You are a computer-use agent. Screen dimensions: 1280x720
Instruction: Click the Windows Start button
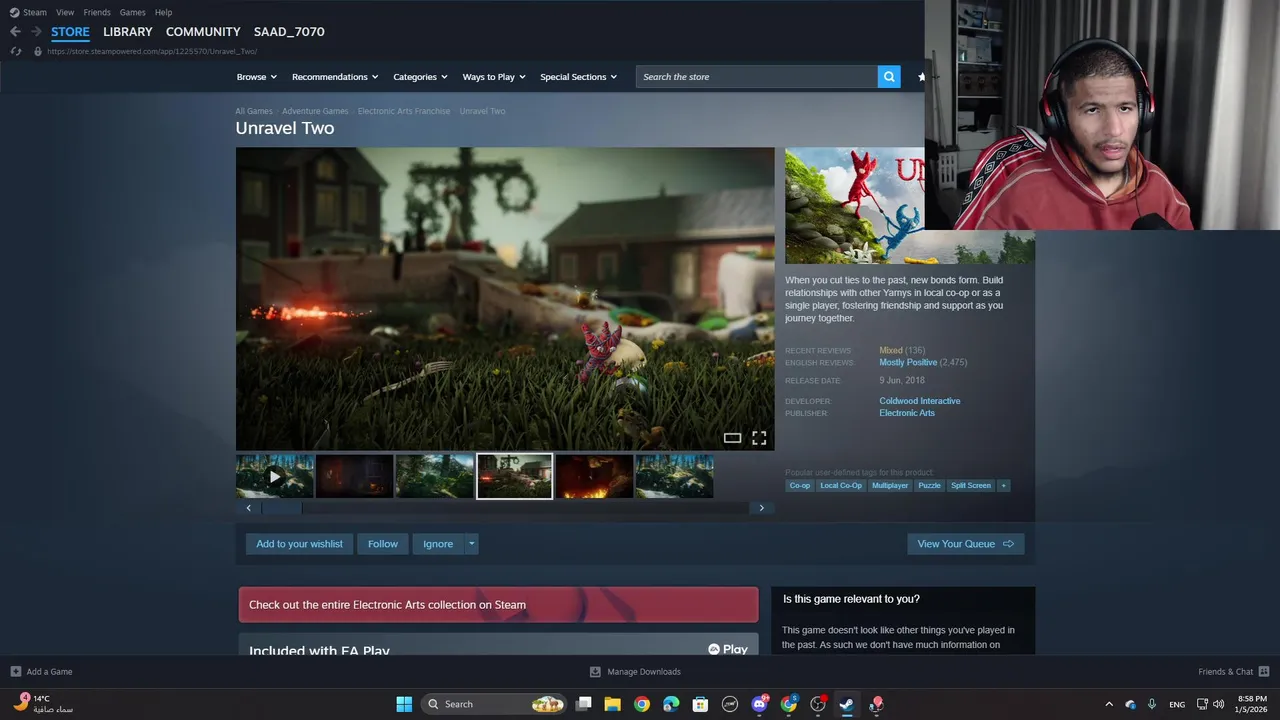coord(404,704)
